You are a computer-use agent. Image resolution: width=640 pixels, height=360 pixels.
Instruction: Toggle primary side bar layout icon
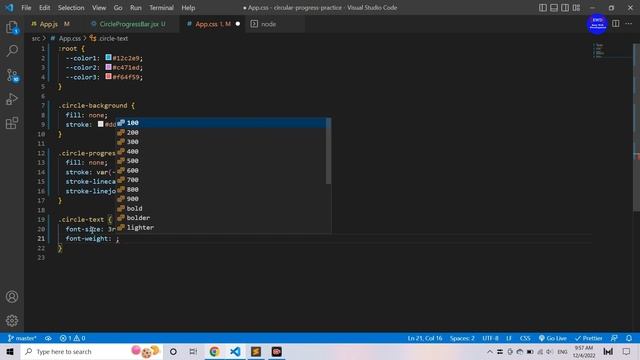(x=542, y=8)
